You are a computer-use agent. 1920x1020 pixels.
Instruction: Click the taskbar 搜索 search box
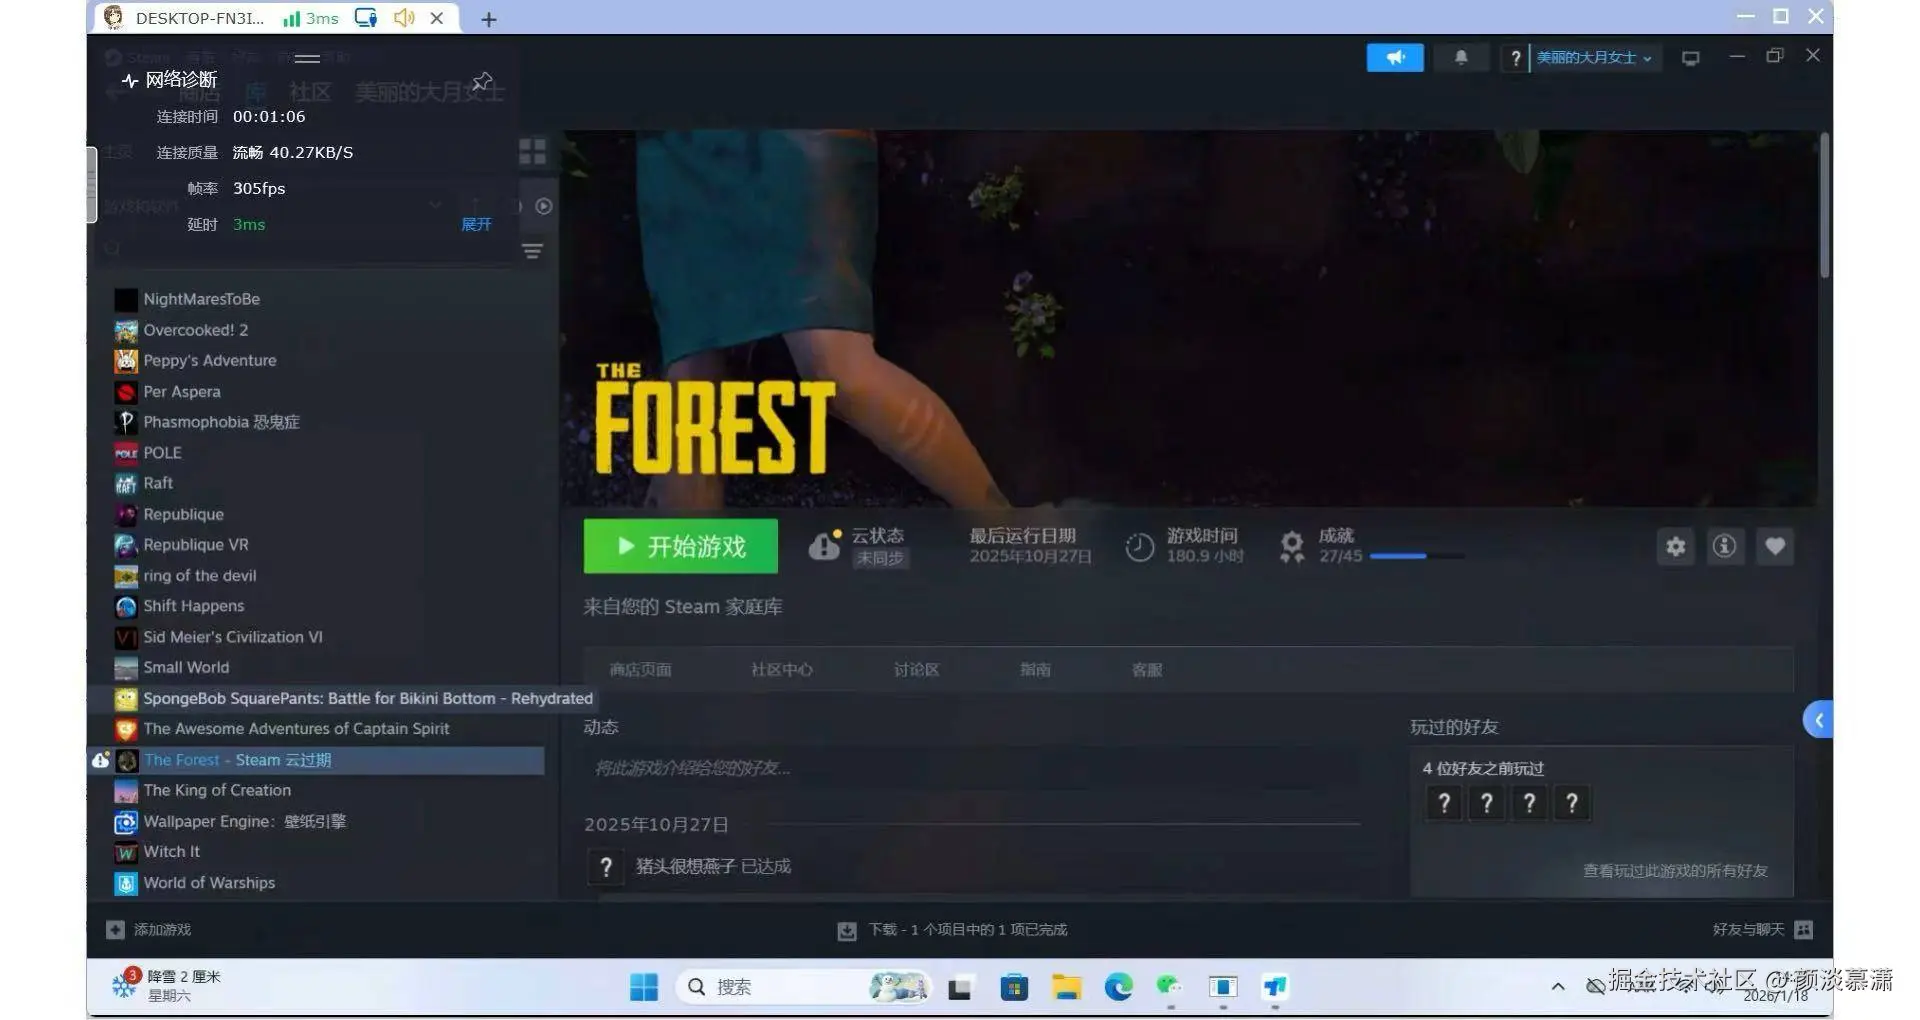coord(803,987)
